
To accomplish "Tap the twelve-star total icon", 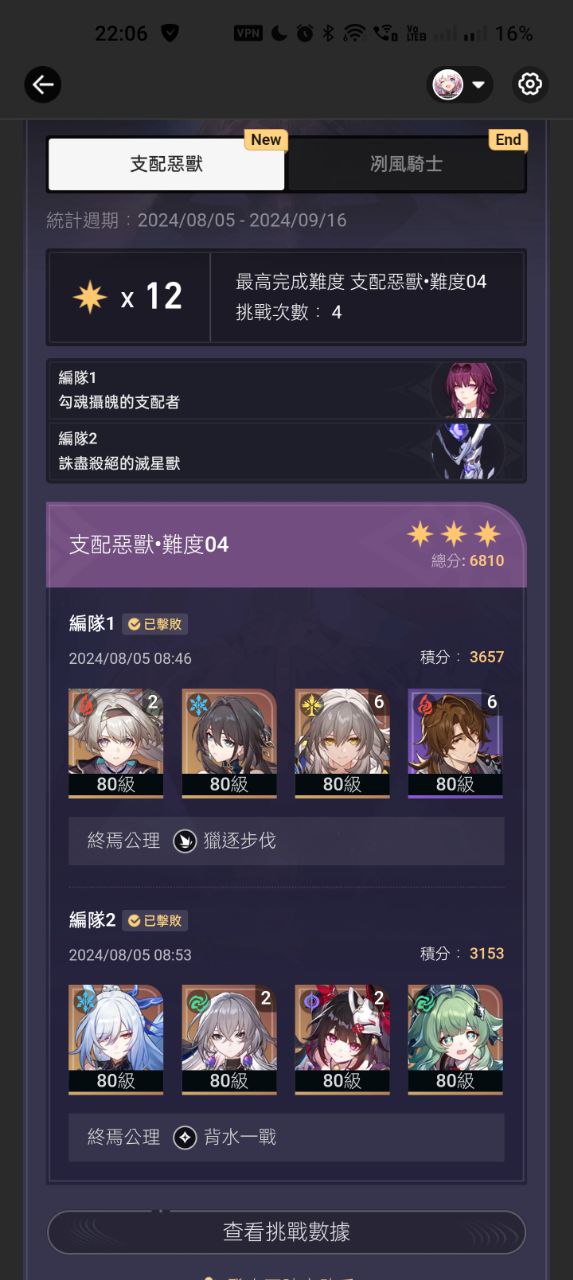I will (x=90, y=297).
